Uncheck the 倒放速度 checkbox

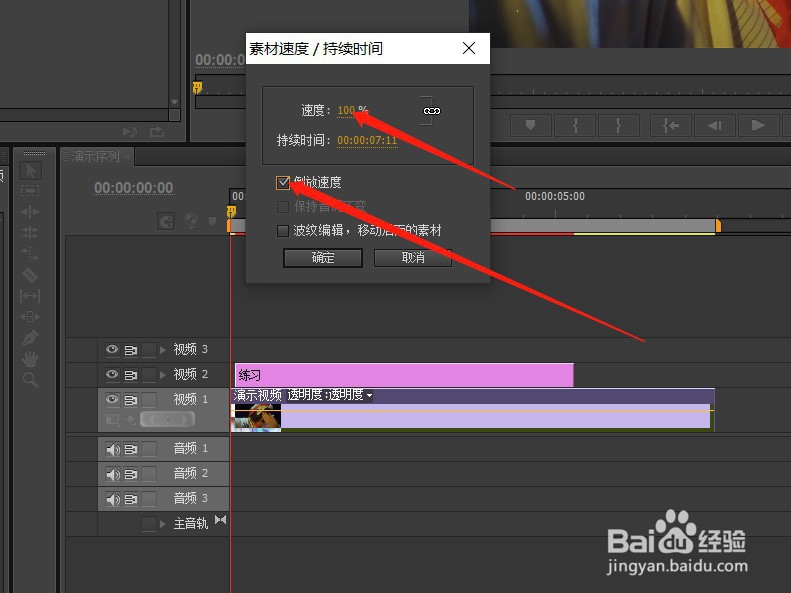[283, 183]
